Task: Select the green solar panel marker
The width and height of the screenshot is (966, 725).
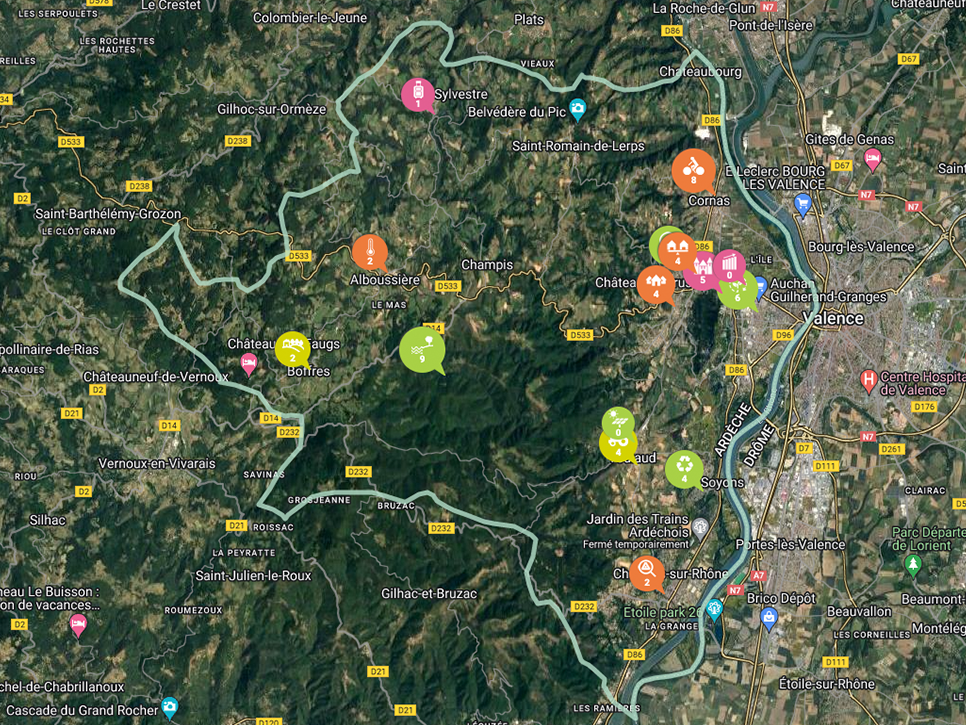Action: point(618,423)
